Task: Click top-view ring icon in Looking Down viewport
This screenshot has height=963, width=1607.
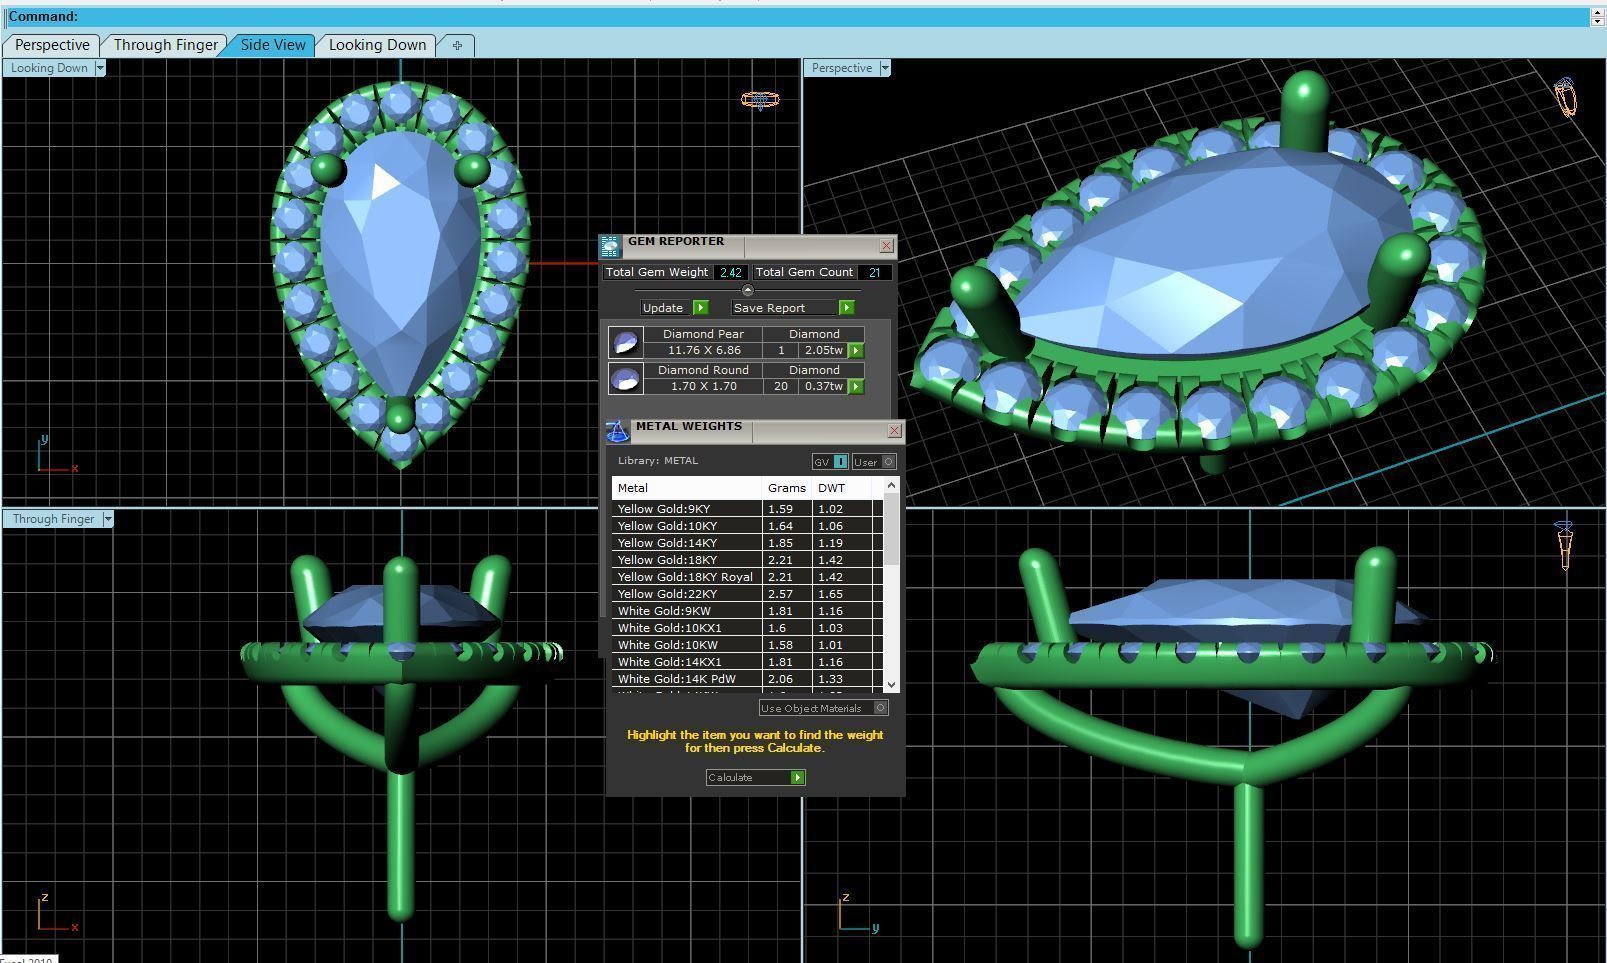Action: tap(760, 99)
